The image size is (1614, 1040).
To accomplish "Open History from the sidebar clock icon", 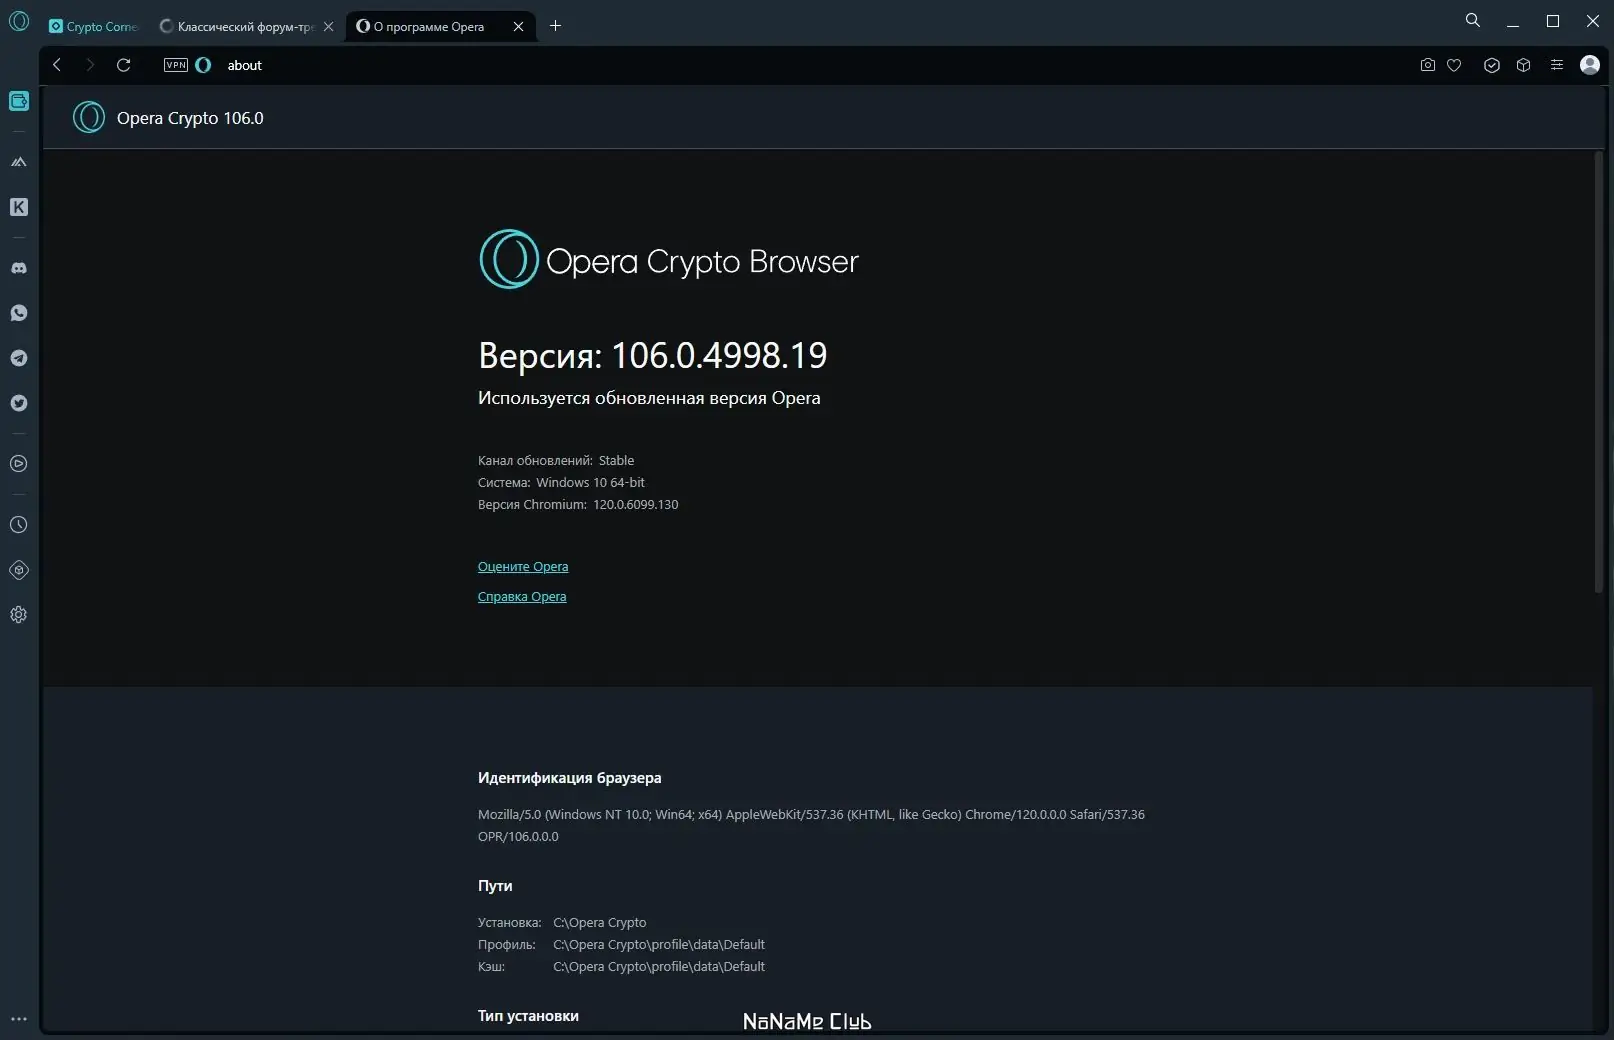I will coord(19,525).
